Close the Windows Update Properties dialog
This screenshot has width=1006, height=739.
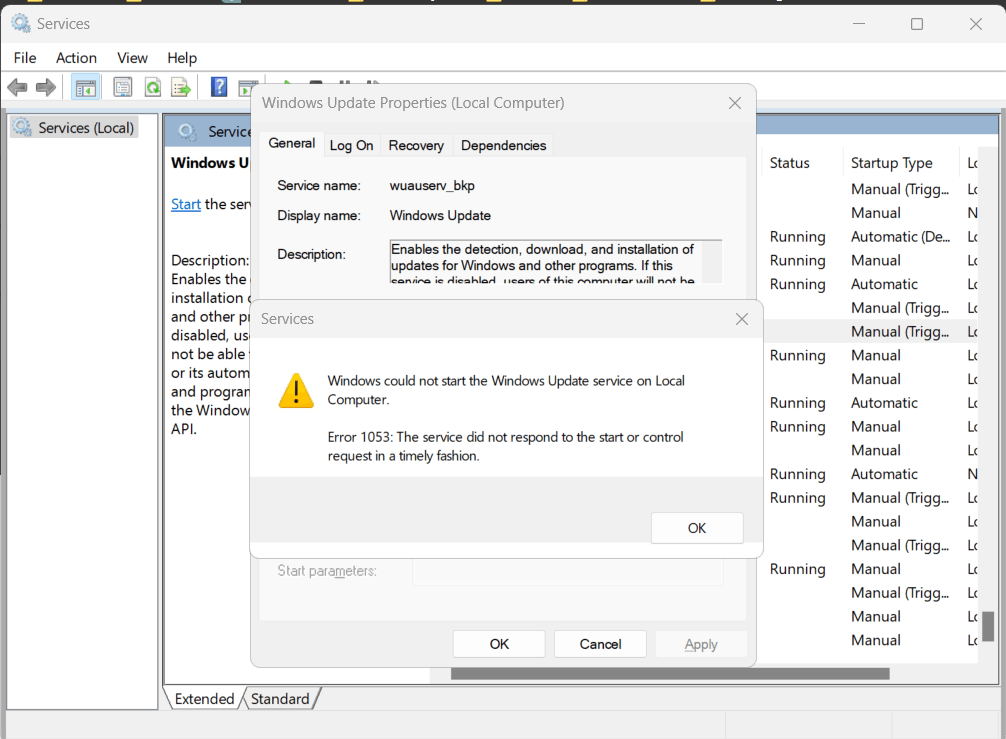tap(735, 103)
